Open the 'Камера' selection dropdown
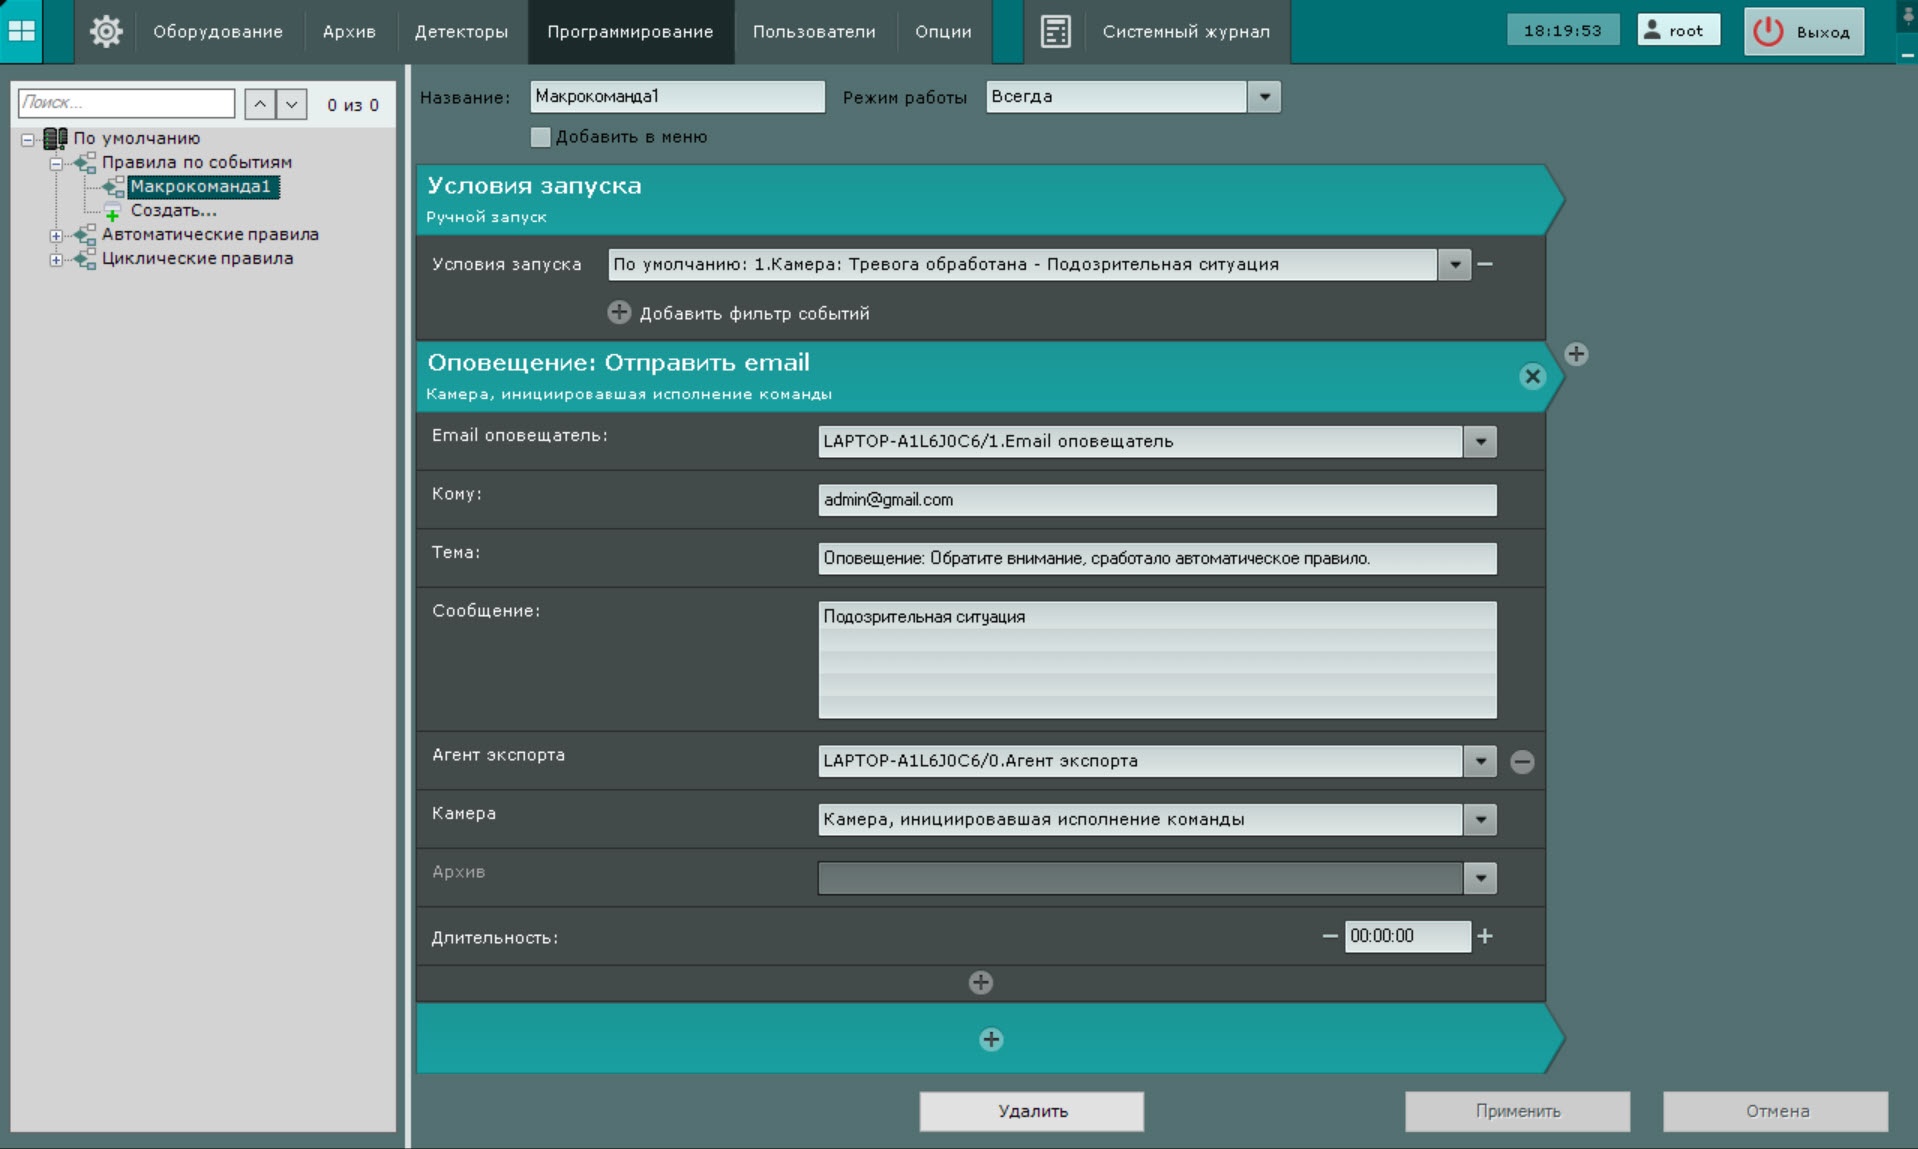 (1480, 820)
